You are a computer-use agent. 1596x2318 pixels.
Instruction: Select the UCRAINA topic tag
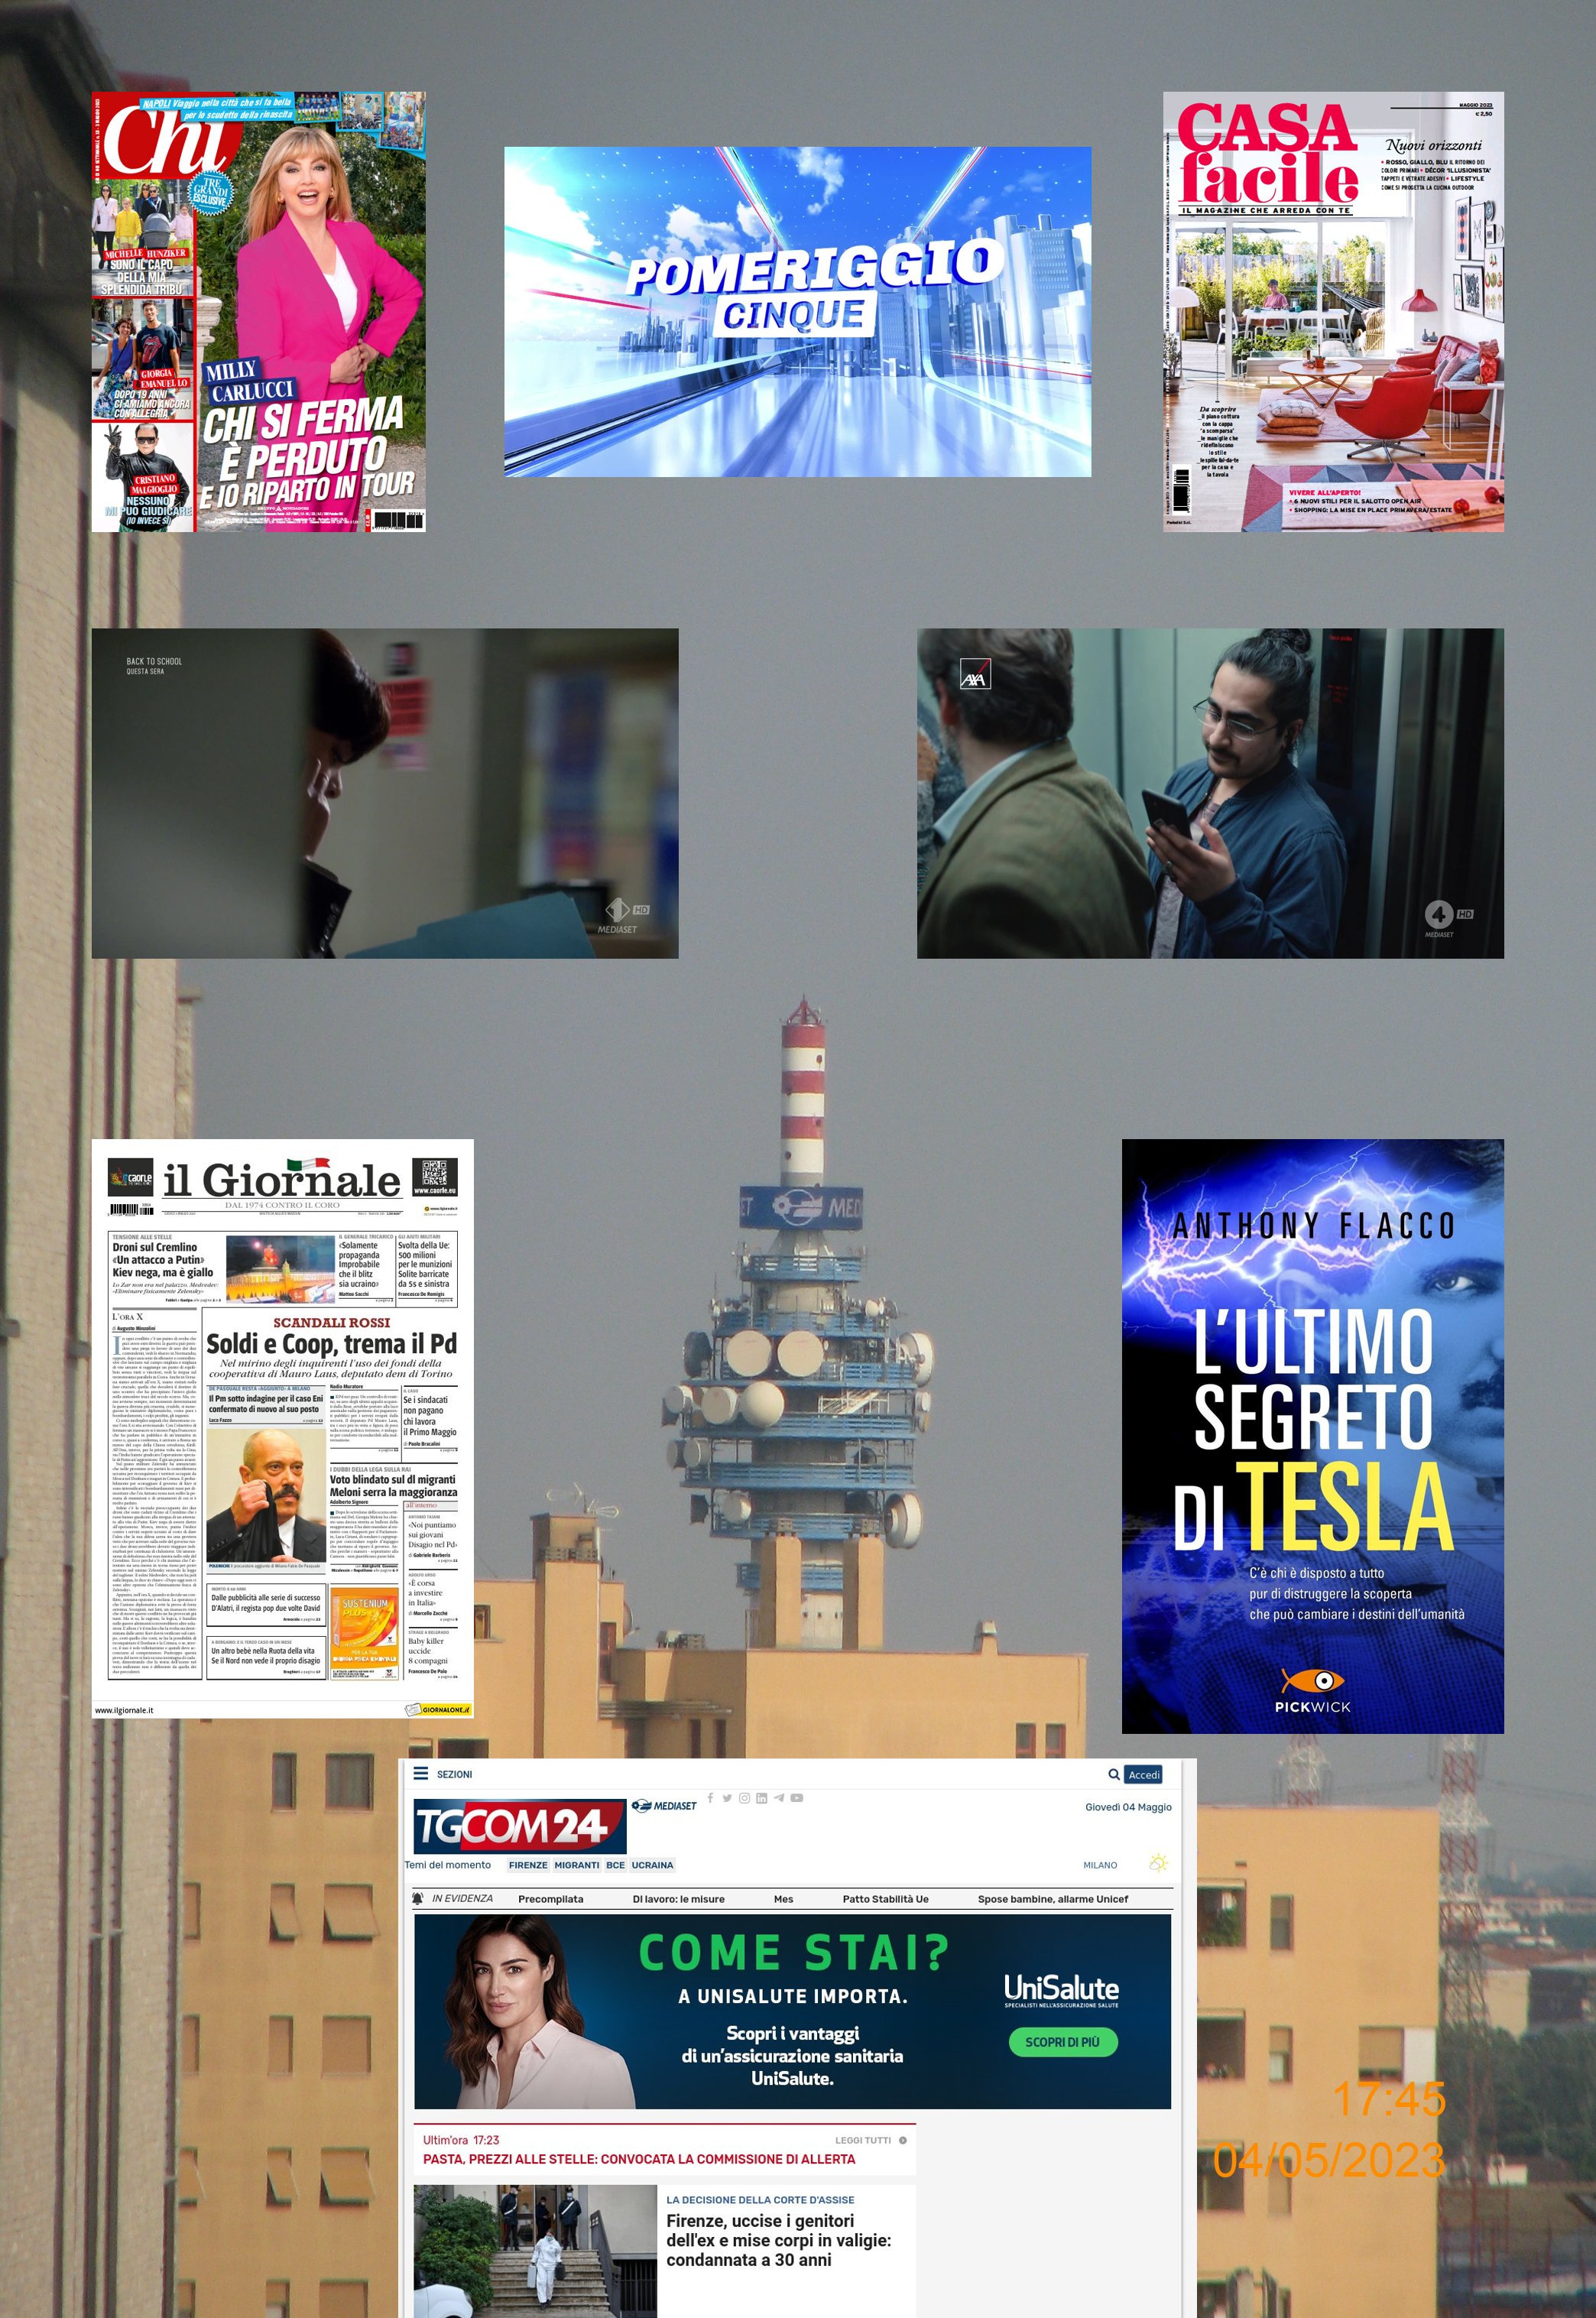652,1865
